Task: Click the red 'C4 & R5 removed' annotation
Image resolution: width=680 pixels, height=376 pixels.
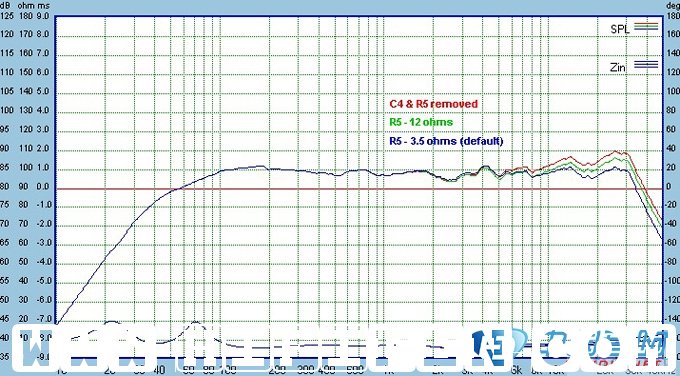Action: pos(434,104)
